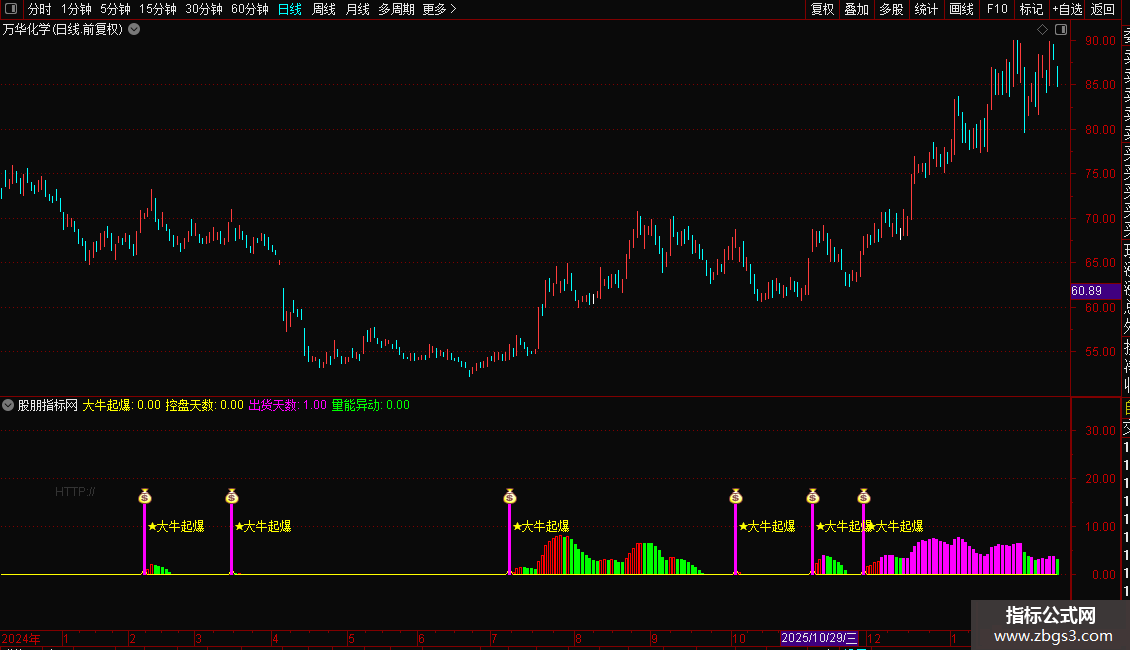Screen dimensions: 1130x650
Task: Click the 复权 button
Action: tap(822, 9)
